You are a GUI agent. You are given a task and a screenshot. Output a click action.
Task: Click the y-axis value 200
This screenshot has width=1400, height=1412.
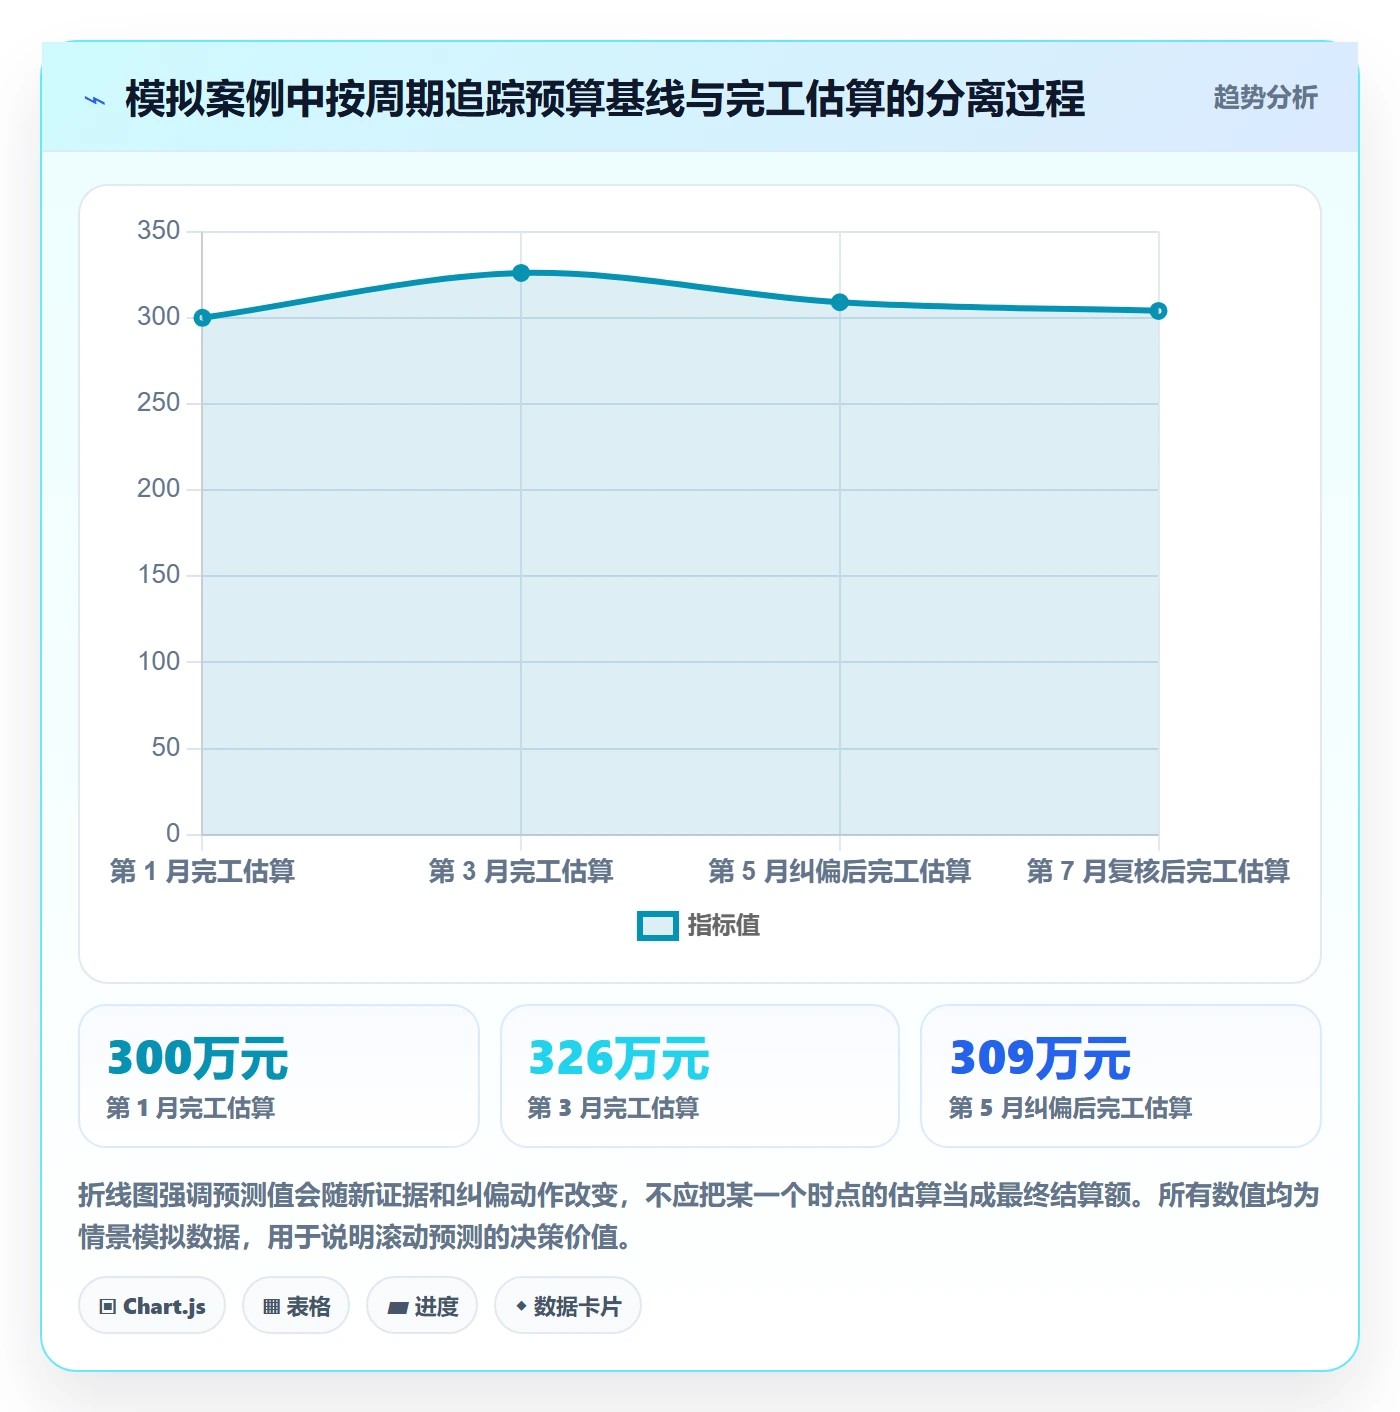(158, 489)
